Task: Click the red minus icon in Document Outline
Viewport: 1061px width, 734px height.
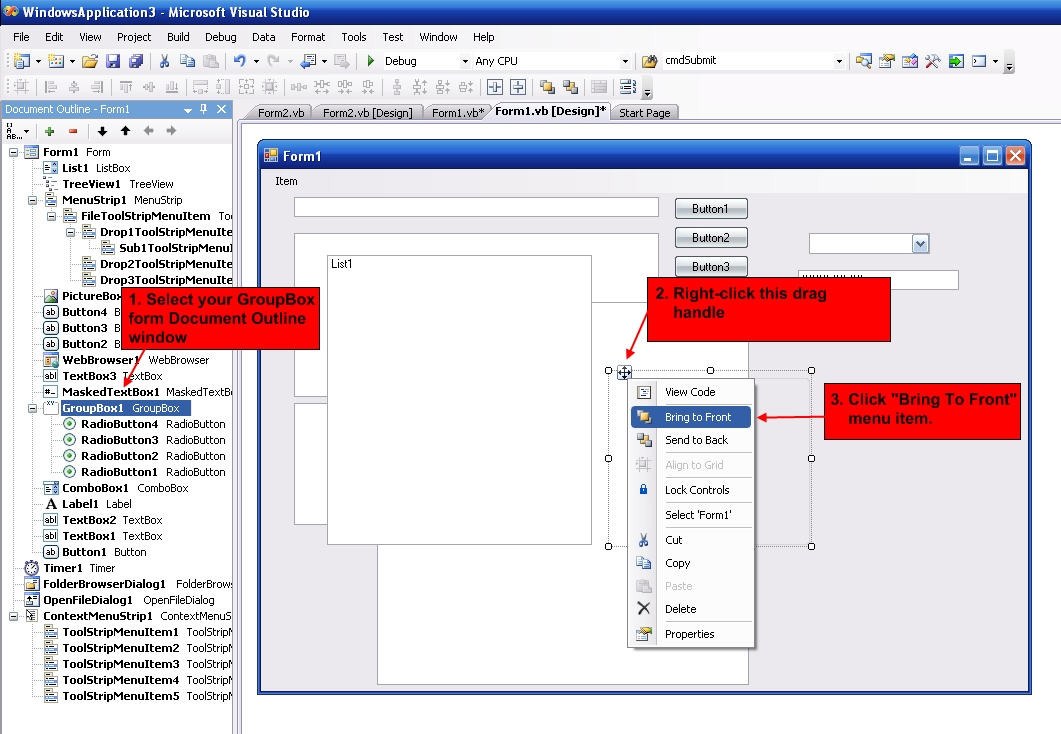Action: tap(72, 131)
